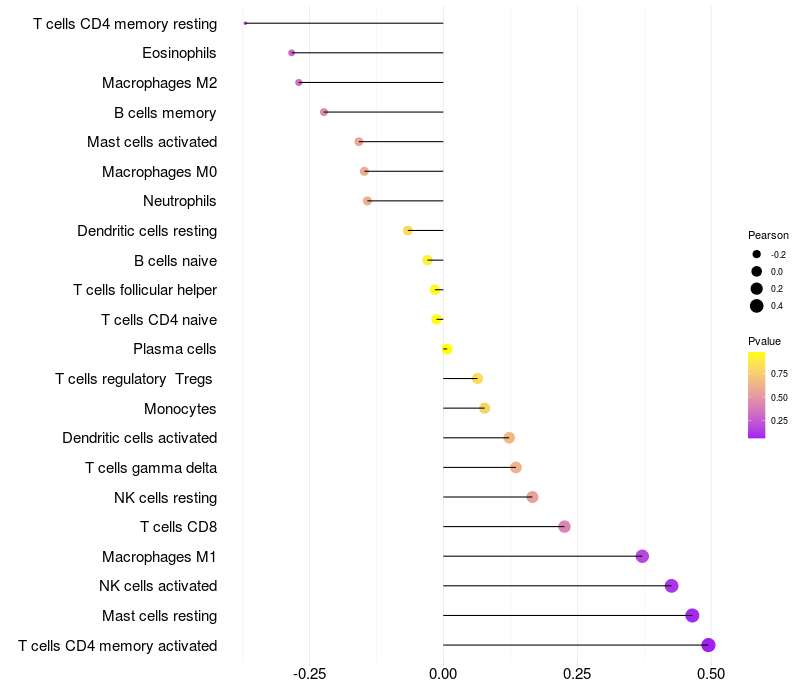
Task: Click the Macrophages M1 lollipop dot
Action: (x=642, y=556)
